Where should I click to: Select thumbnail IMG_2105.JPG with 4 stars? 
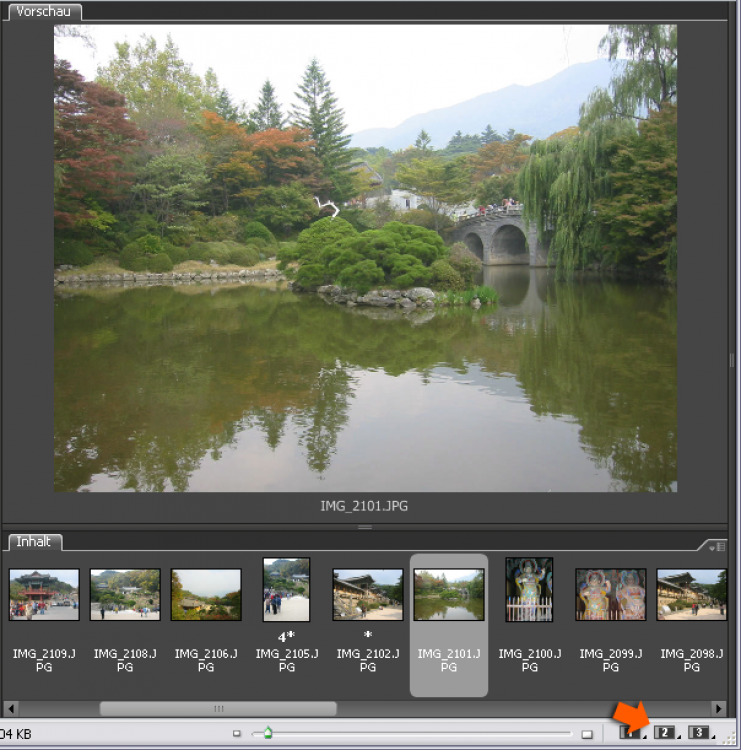(x=286, y=590)
